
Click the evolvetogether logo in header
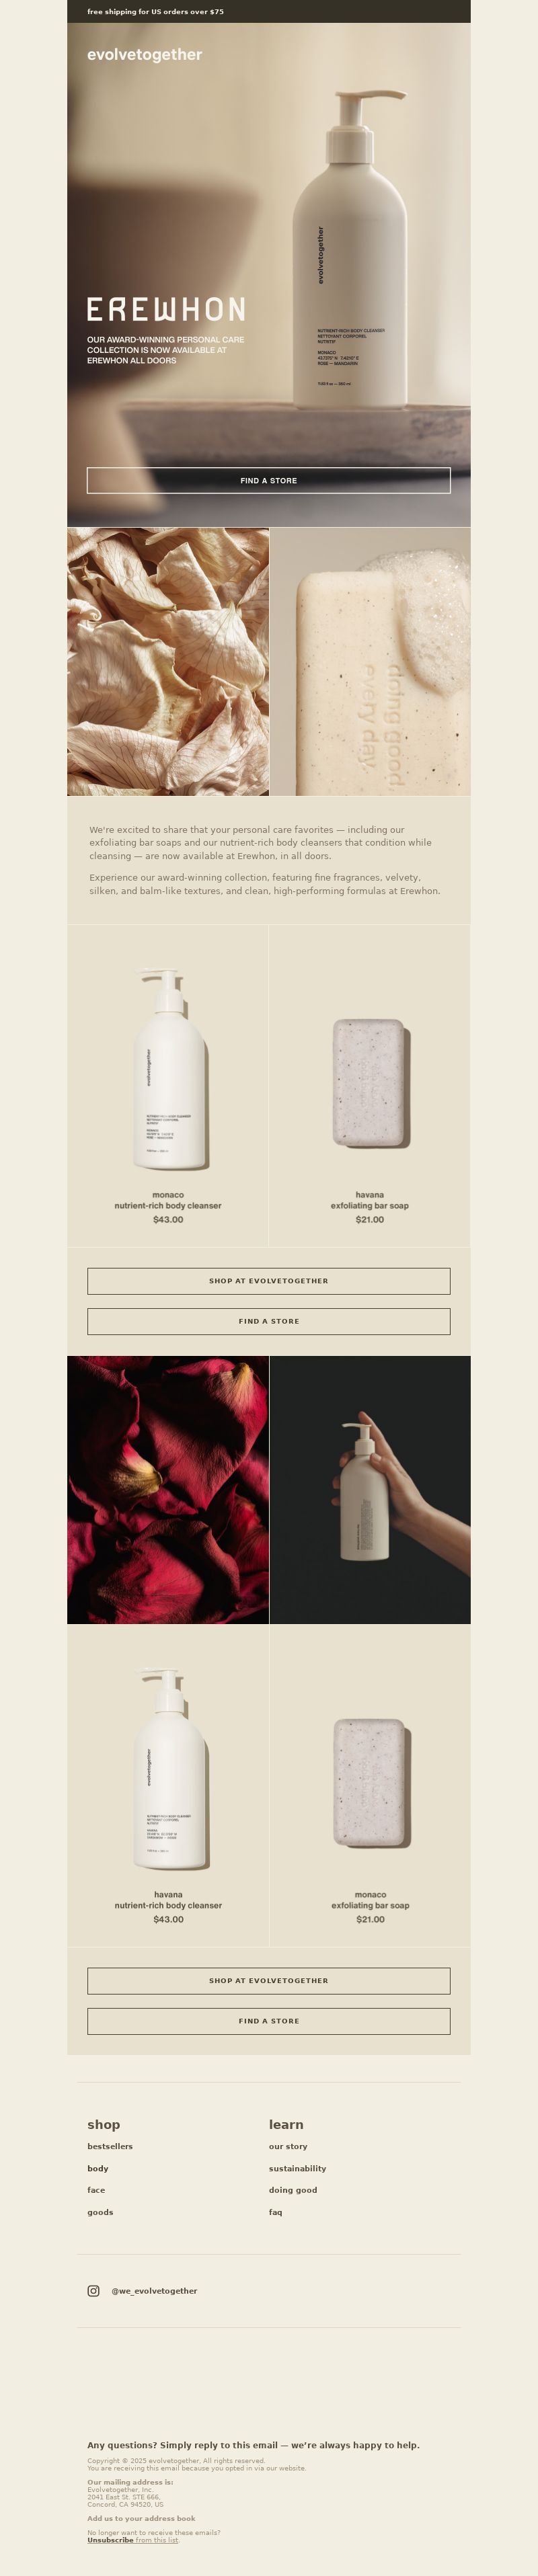point(144,55)
